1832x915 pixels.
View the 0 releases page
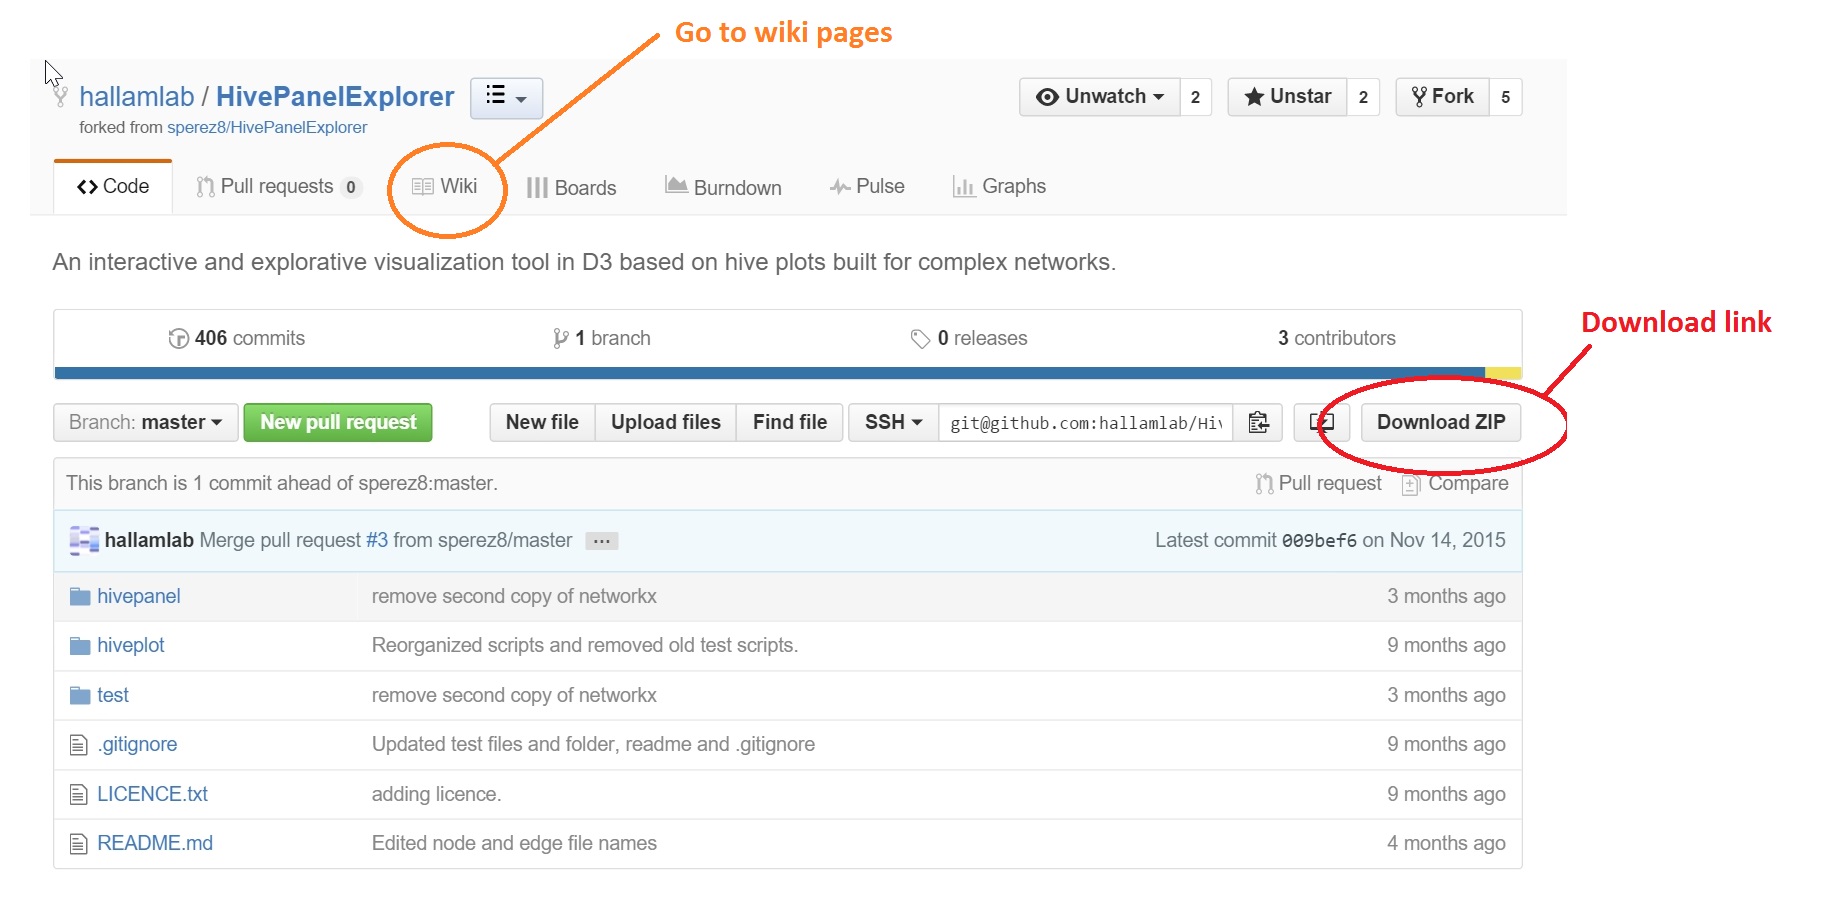pos(969,338)
